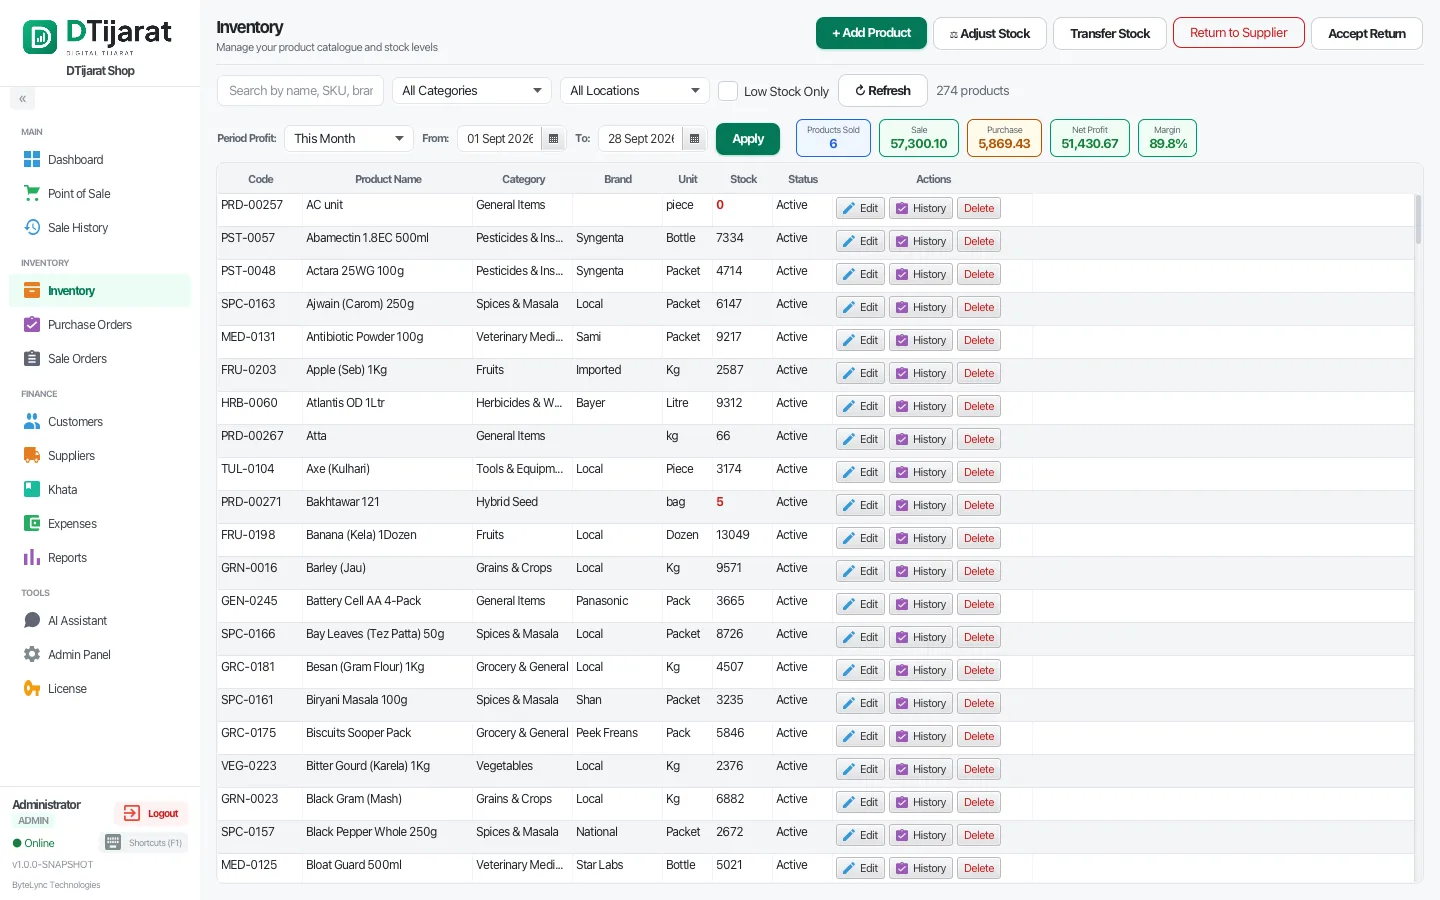
Task: Click the inventory table vertical scrollbar
Action: coord(1418,220)
